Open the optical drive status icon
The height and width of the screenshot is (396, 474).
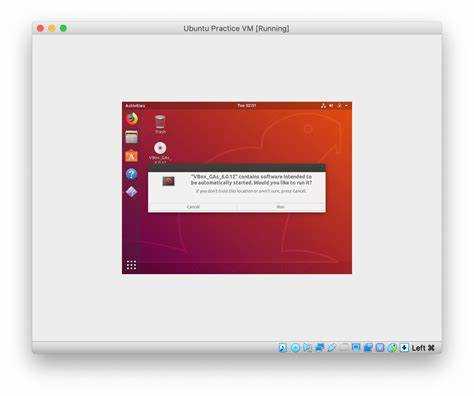(295, 348)
